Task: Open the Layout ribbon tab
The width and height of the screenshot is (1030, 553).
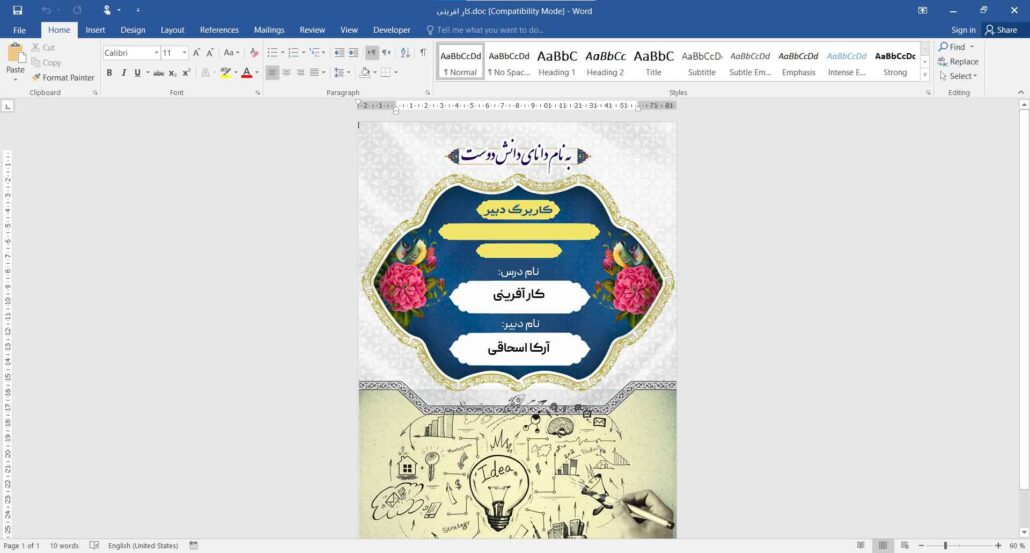Action: [x=172, y=30]
